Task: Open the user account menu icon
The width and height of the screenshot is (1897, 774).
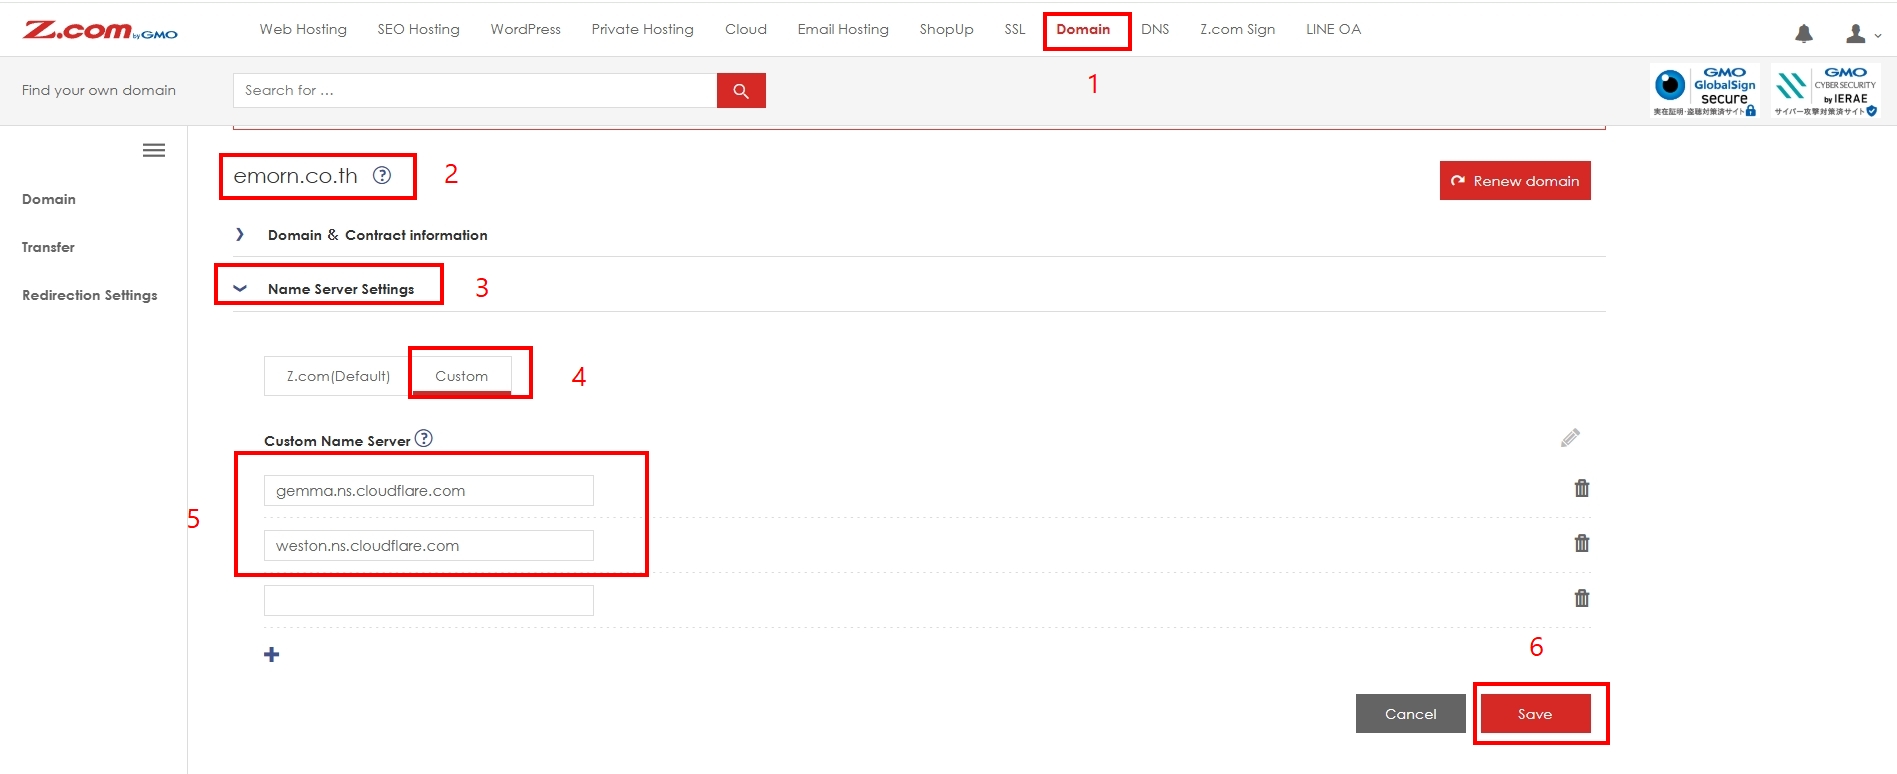Action: tap(1856, 34)
